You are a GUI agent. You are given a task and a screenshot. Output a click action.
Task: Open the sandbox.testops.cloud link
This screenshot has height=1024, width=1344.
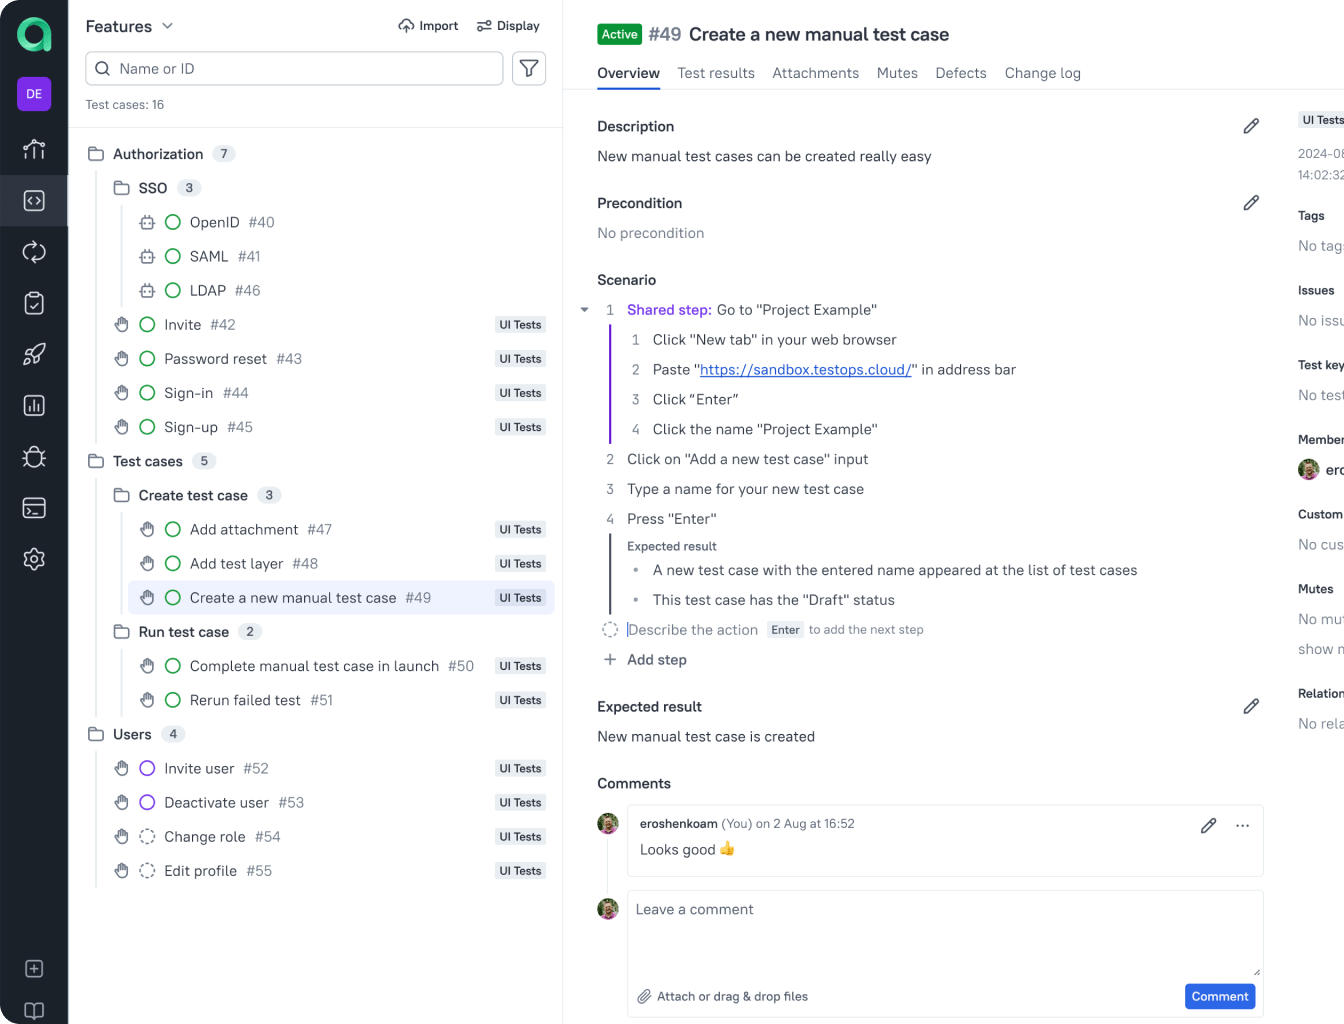click(805, 370)
